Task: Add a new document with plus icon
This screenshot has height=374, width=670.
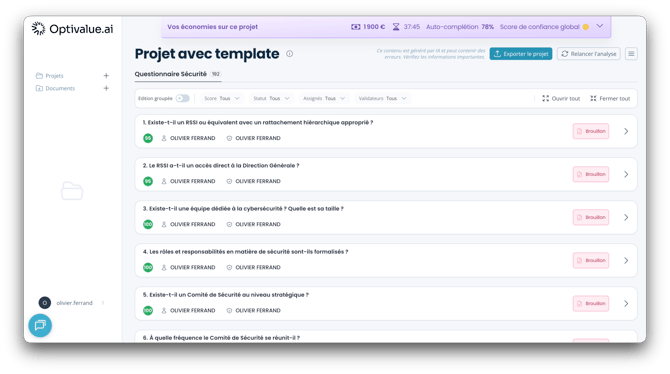Action: [106, 88]
